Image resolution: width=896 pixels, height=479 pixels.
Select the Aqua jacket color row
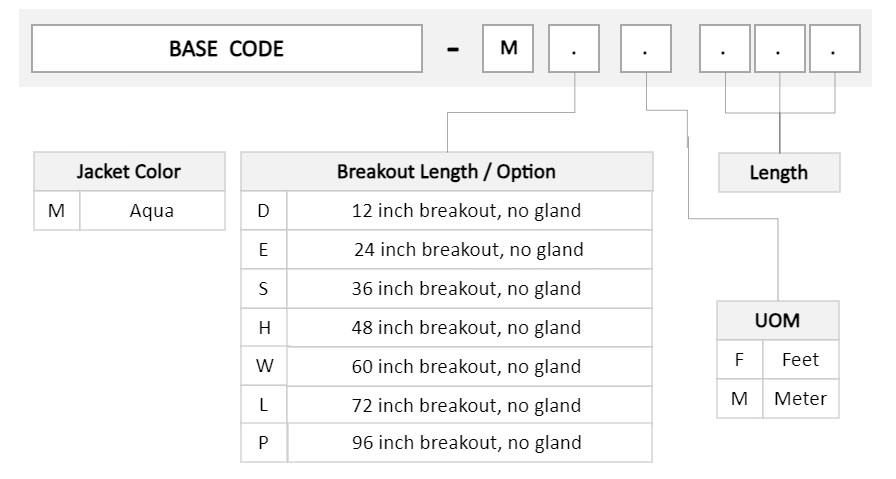(x=129, y=211)
